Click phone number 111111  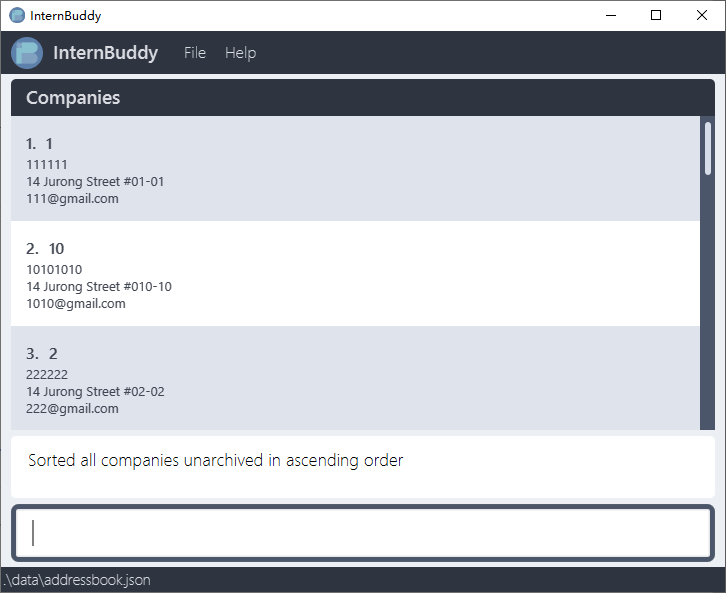(x=47, y=164)
